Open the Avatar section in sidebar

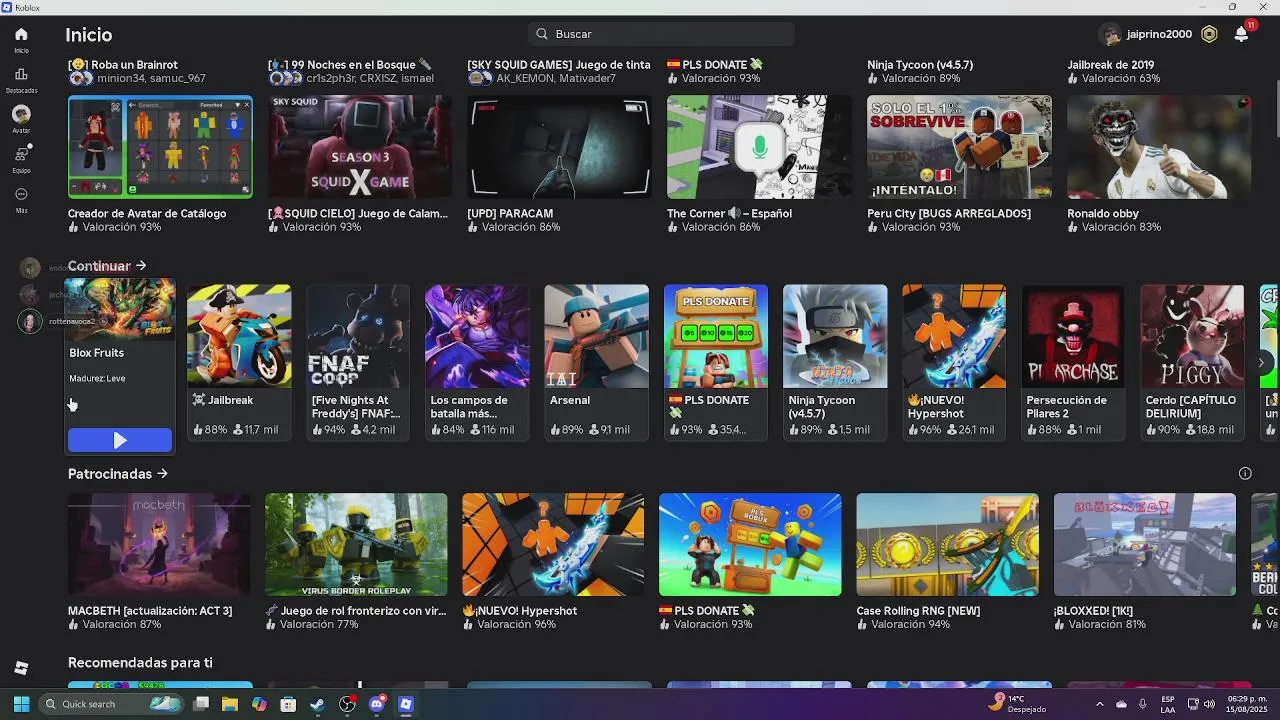[21, 114]
